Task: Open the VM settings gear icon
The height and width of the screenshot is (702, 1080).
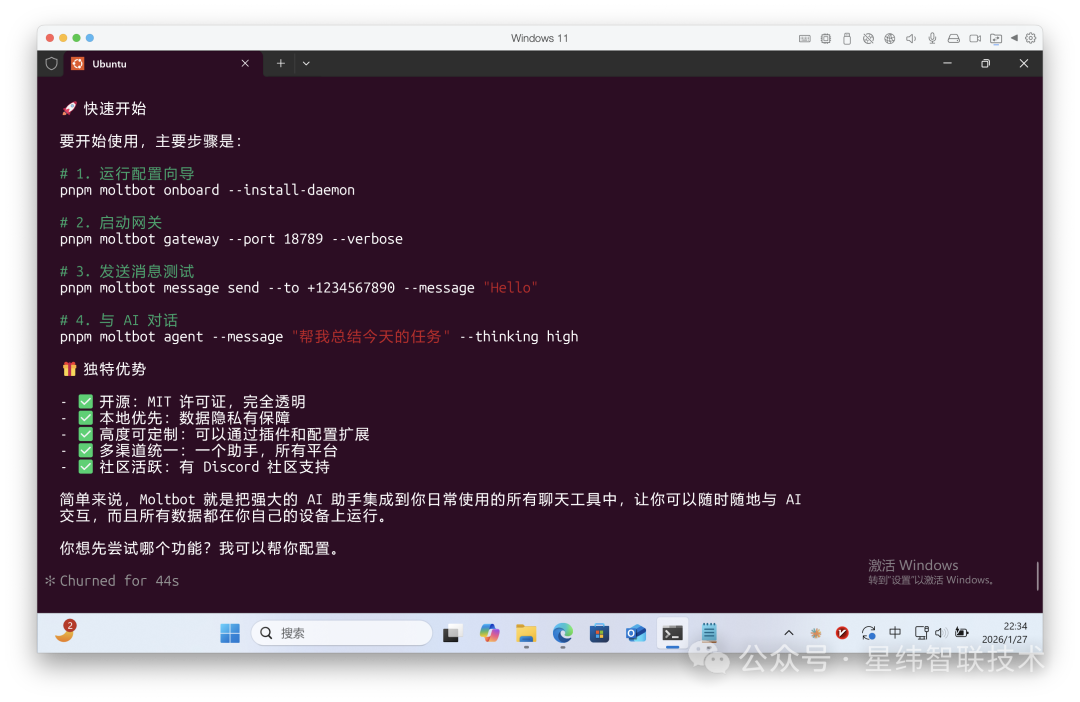Action: tap(1031, 39)
